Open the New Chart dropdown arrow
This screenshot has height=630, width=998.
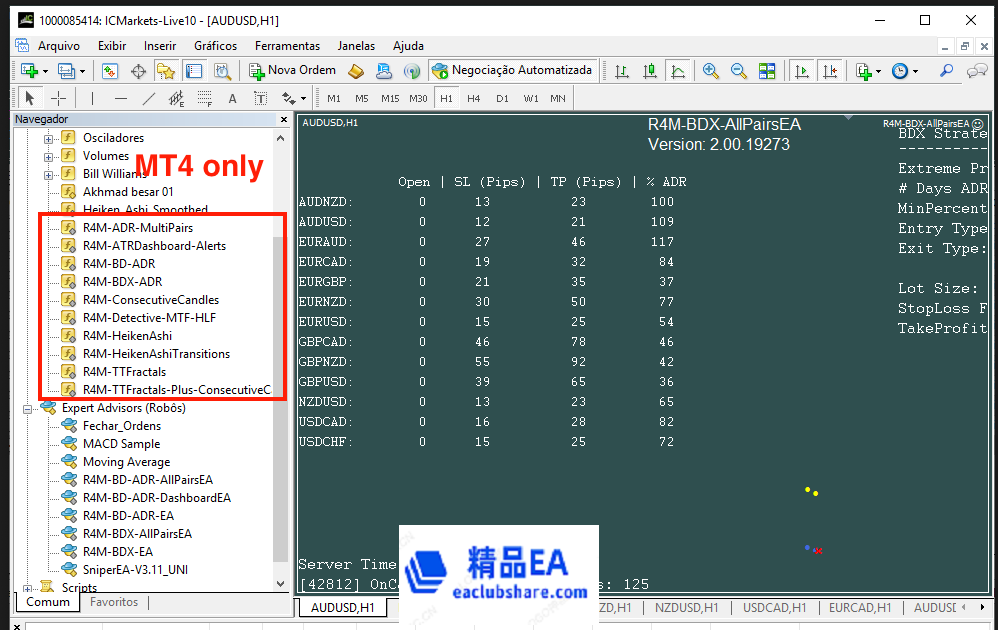(45, 71)
